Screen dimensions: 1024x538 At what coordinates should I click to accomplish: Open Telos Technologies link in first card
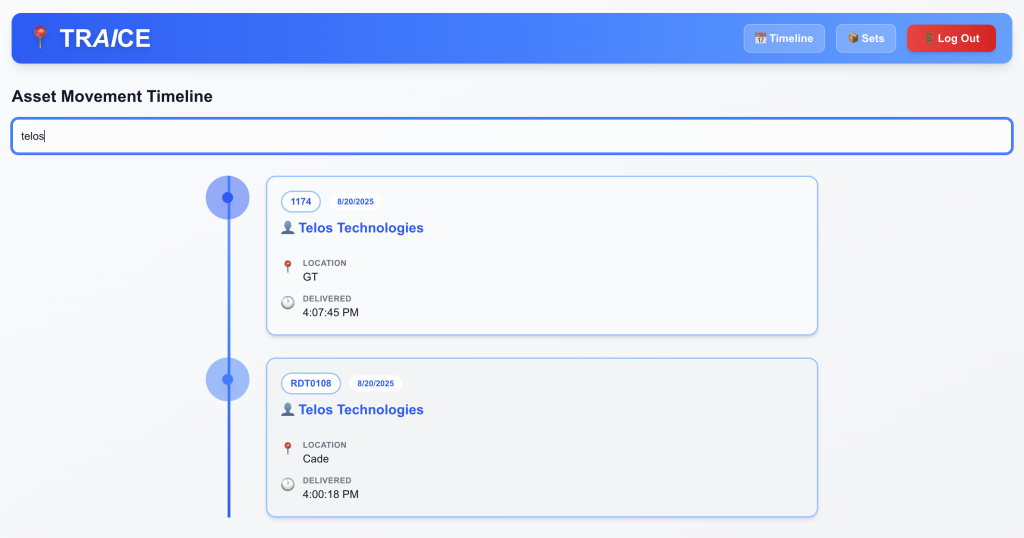coord(361,228)
